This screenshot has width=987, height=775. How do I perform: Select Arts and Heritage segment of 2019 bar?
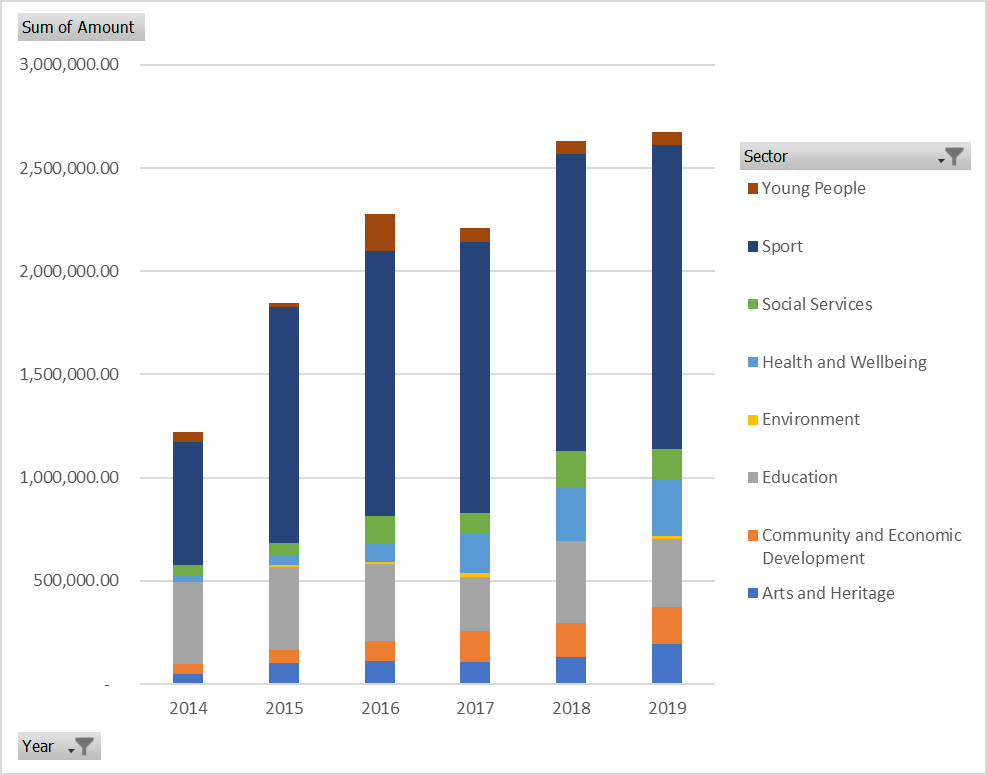tap(667, 664)
